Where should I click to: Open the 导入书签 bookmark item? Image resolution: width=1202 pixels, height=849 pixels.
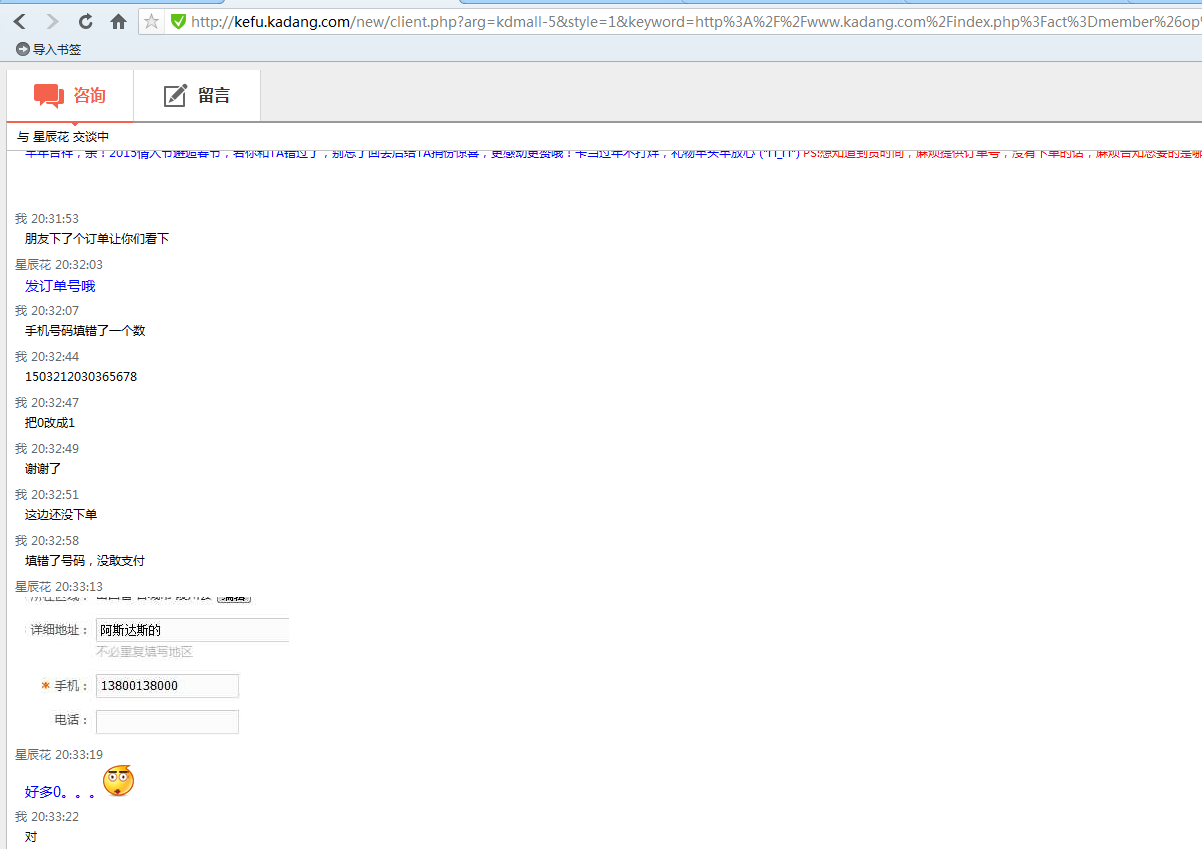click(49, 48)
